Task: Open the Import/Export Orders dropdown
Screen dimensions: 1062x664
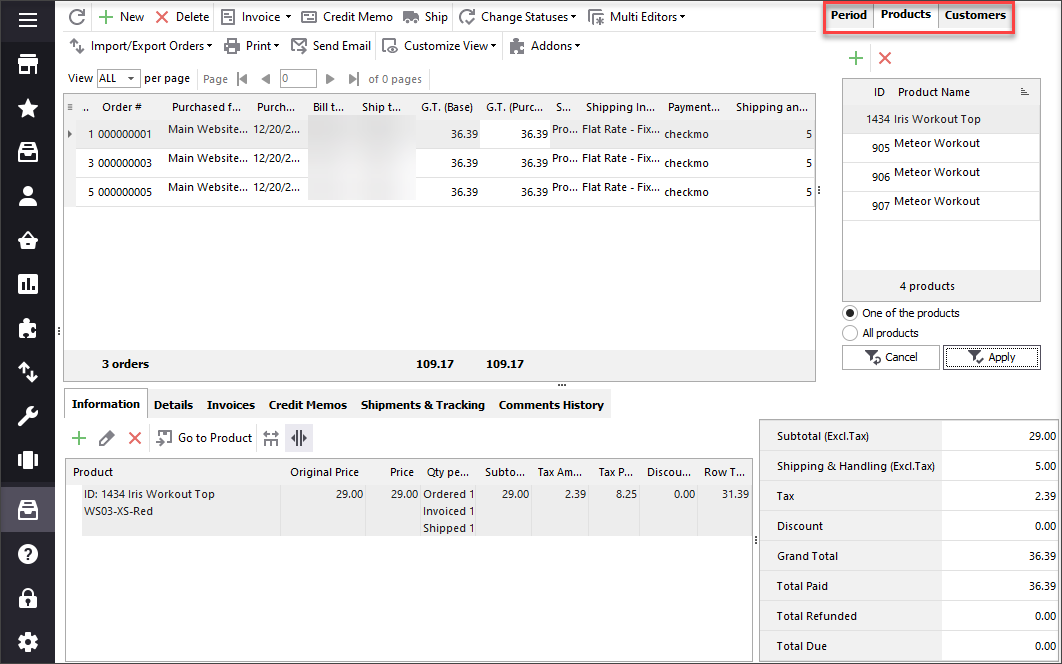Action: tap(141, 46)
